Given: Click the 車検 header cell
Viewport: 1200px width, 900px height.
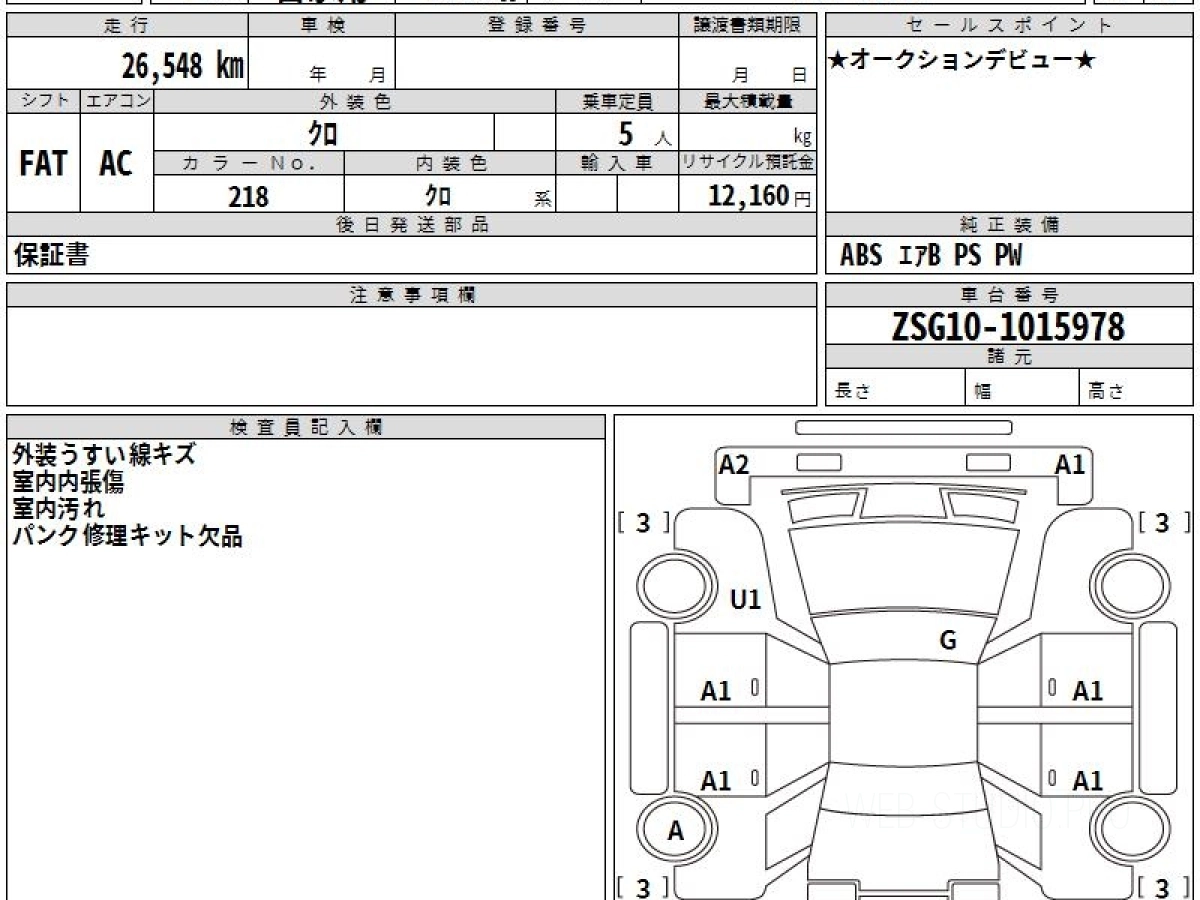Looking at the screenshot, I should (x=322, y=26).
